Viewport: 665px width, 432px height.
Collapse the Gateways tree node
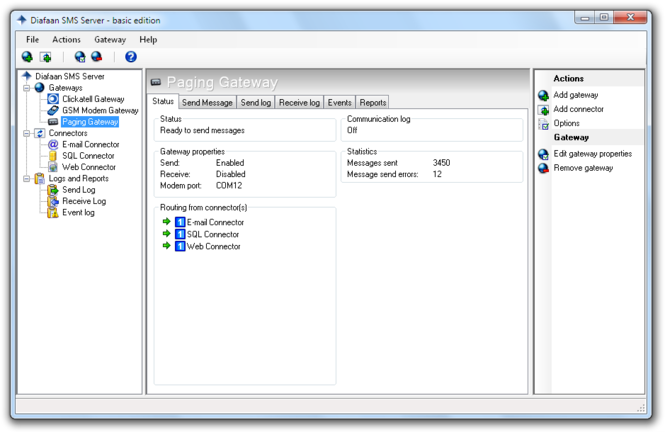click(27, 88)
